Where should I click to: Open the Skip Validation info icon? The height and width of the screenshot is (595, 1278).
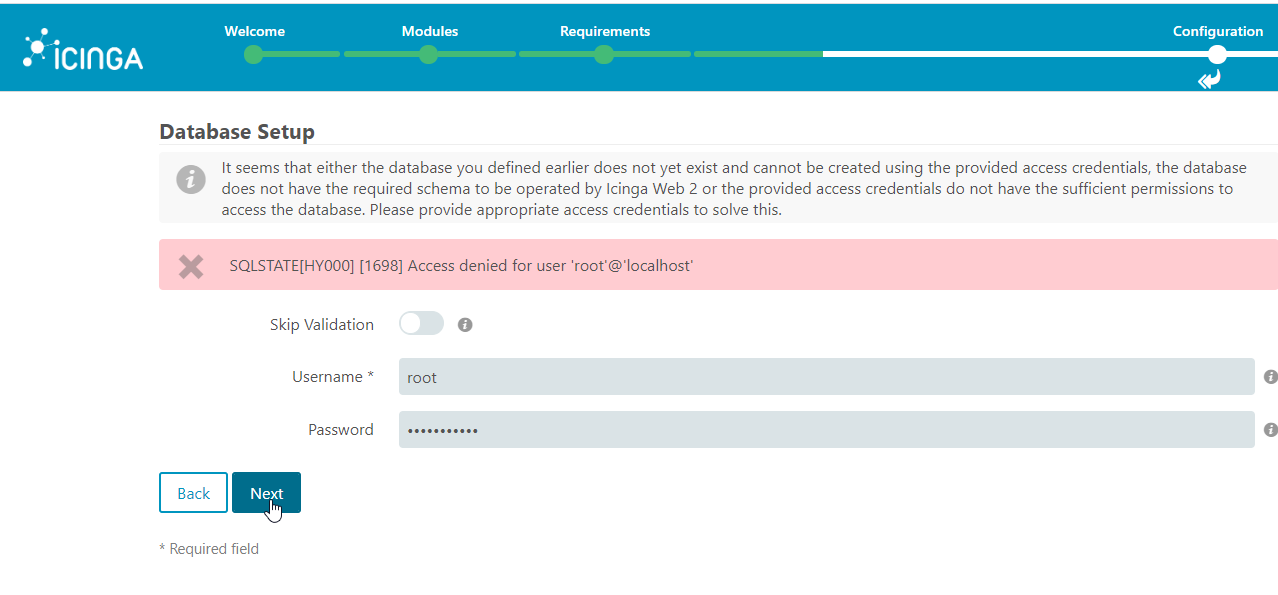point(465,325)
